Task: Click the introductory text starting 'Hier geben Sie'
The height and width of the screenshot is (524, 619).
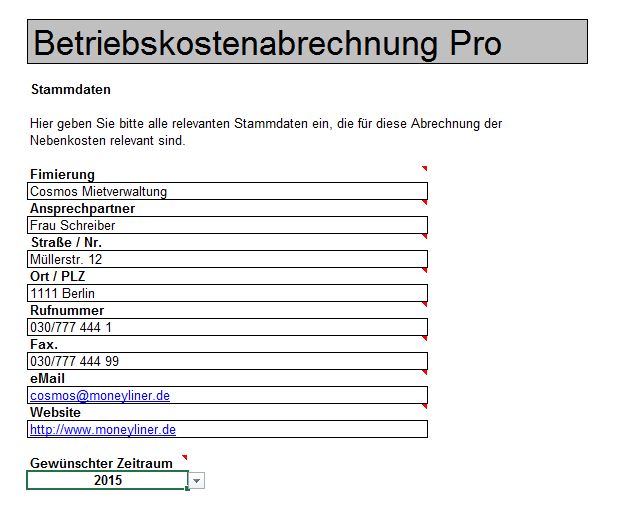Action: coord(266,131)
